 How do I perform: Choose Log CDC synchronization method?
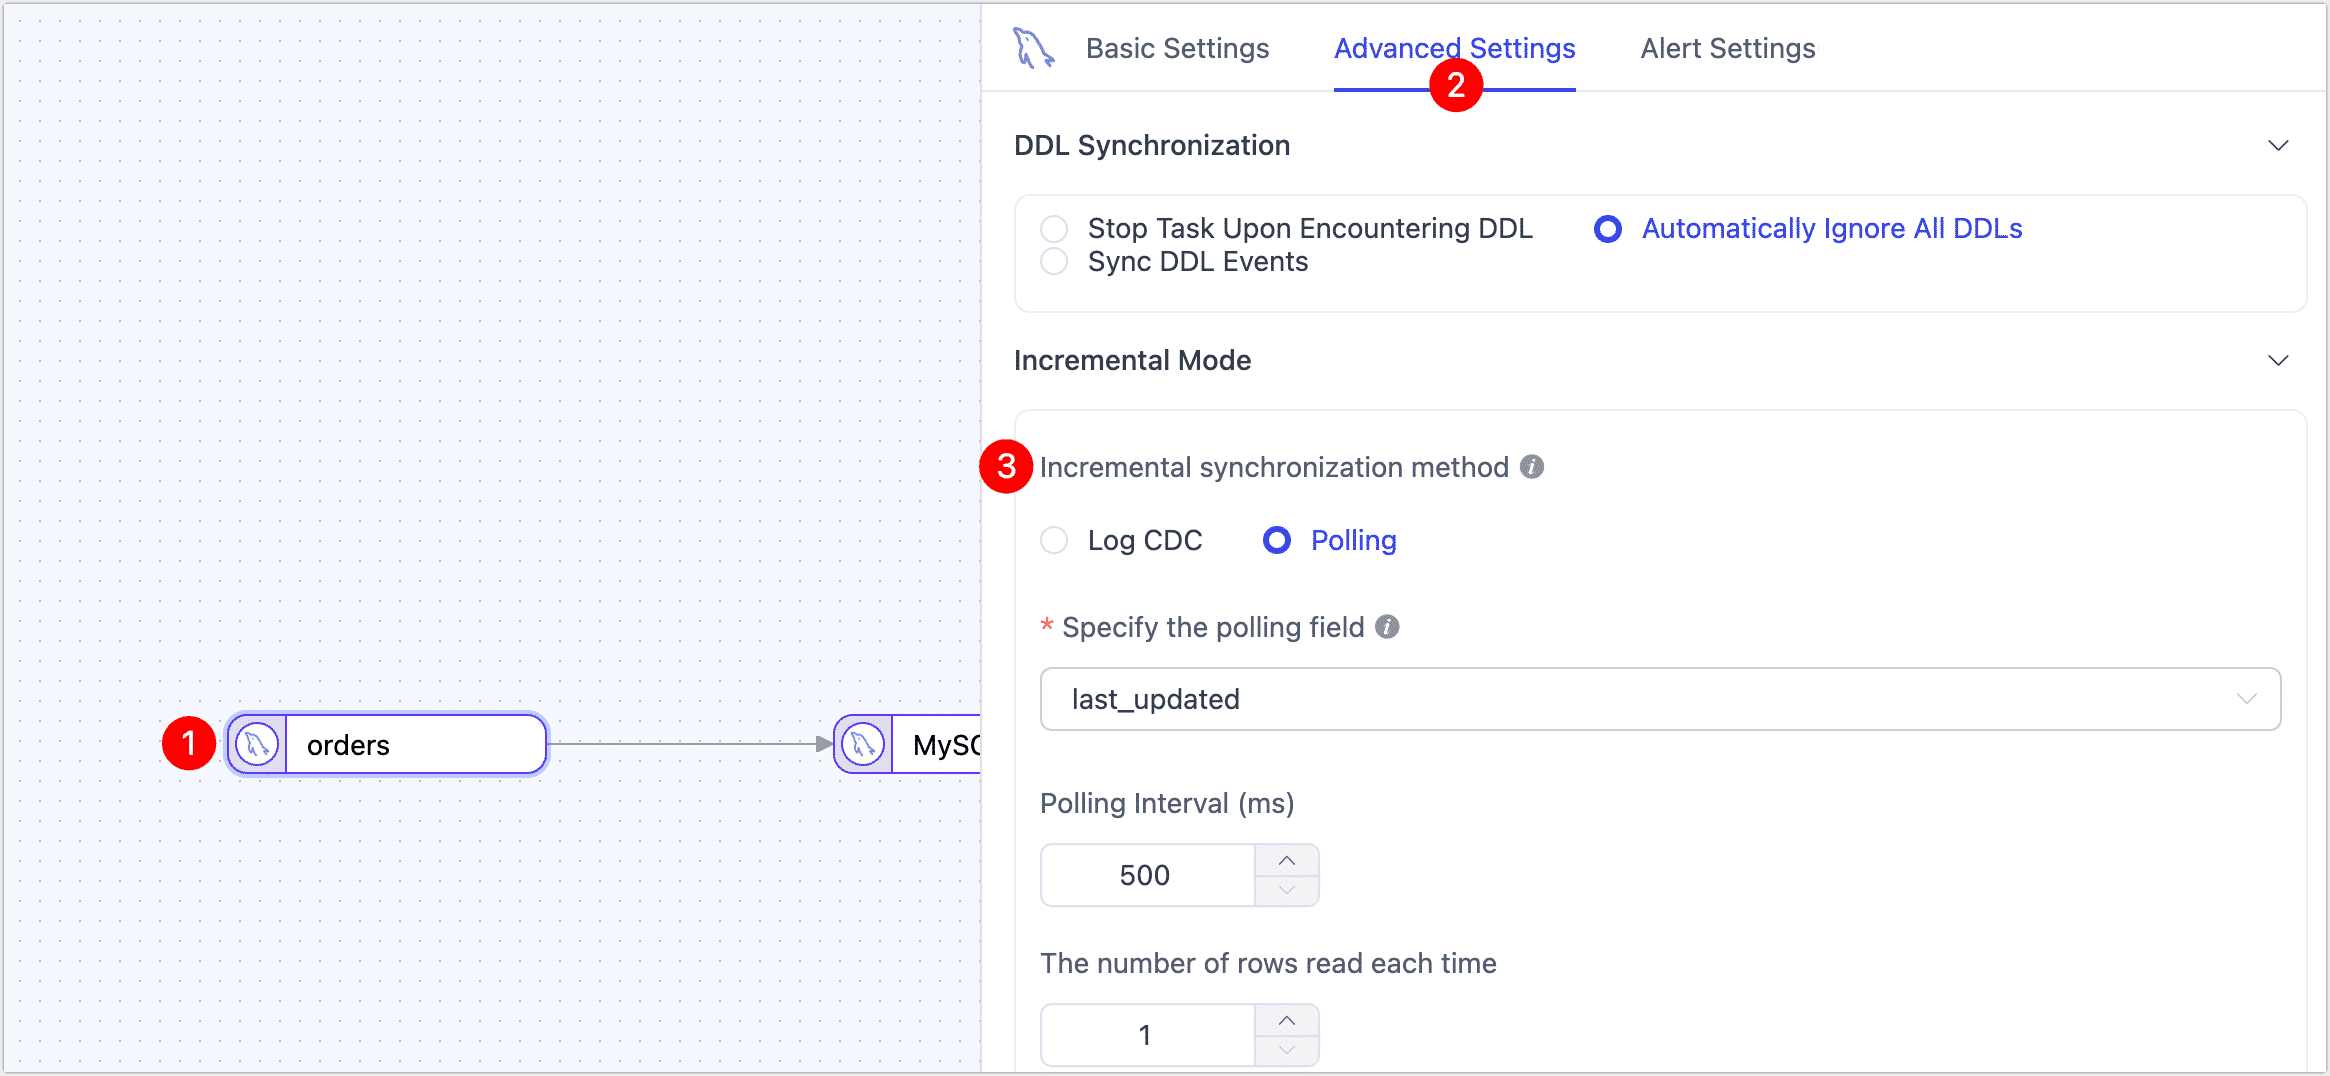pyautogui.click(x=1054, y=541)
